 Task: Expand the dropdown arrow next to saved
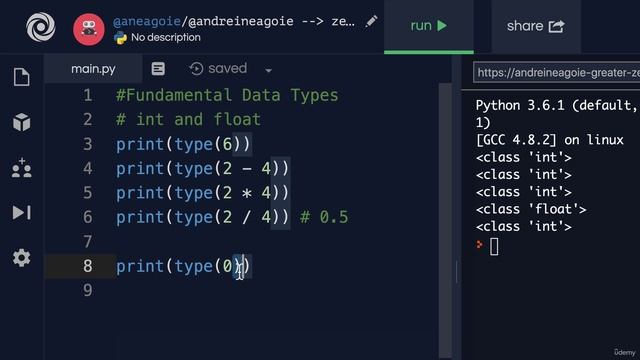(268, 70)
